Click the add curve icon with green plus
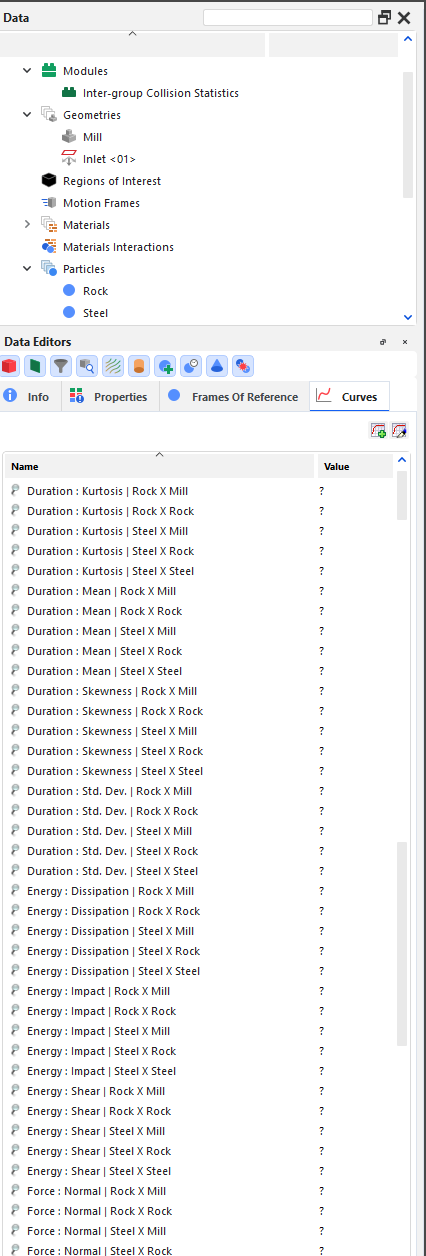The height and width of the screenshot is (1256, 426). [378, 430]
